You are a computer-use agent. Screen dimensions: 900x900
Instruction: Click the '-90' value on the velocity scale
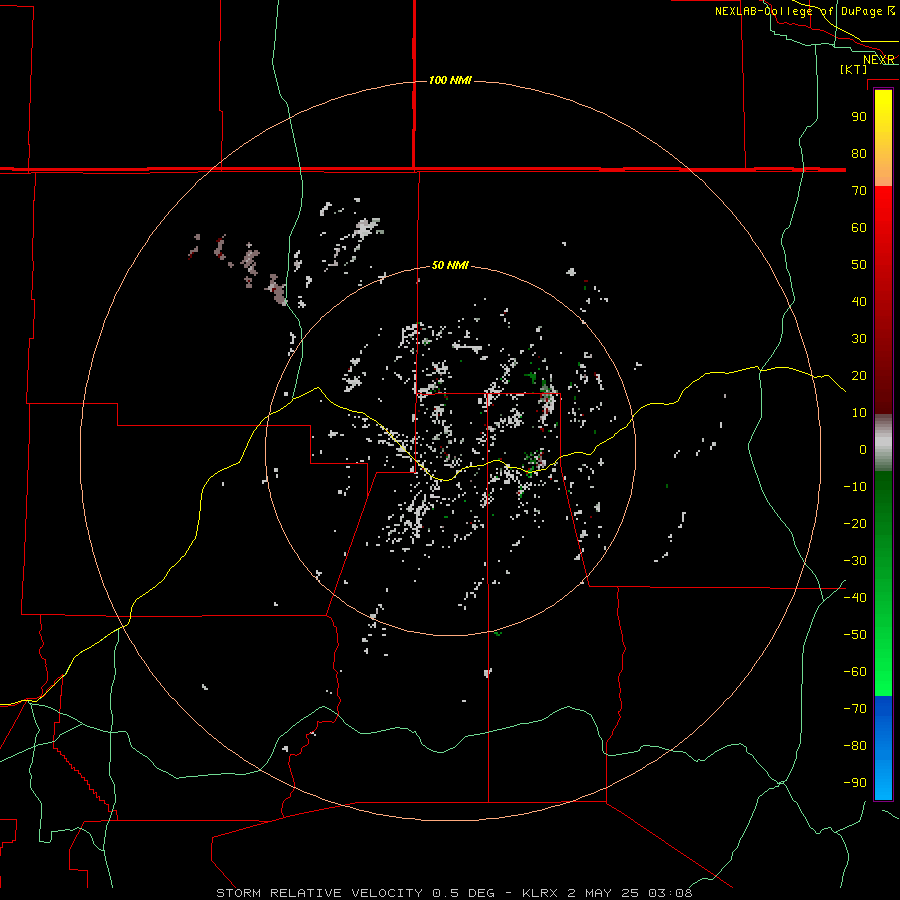[855, 783]
